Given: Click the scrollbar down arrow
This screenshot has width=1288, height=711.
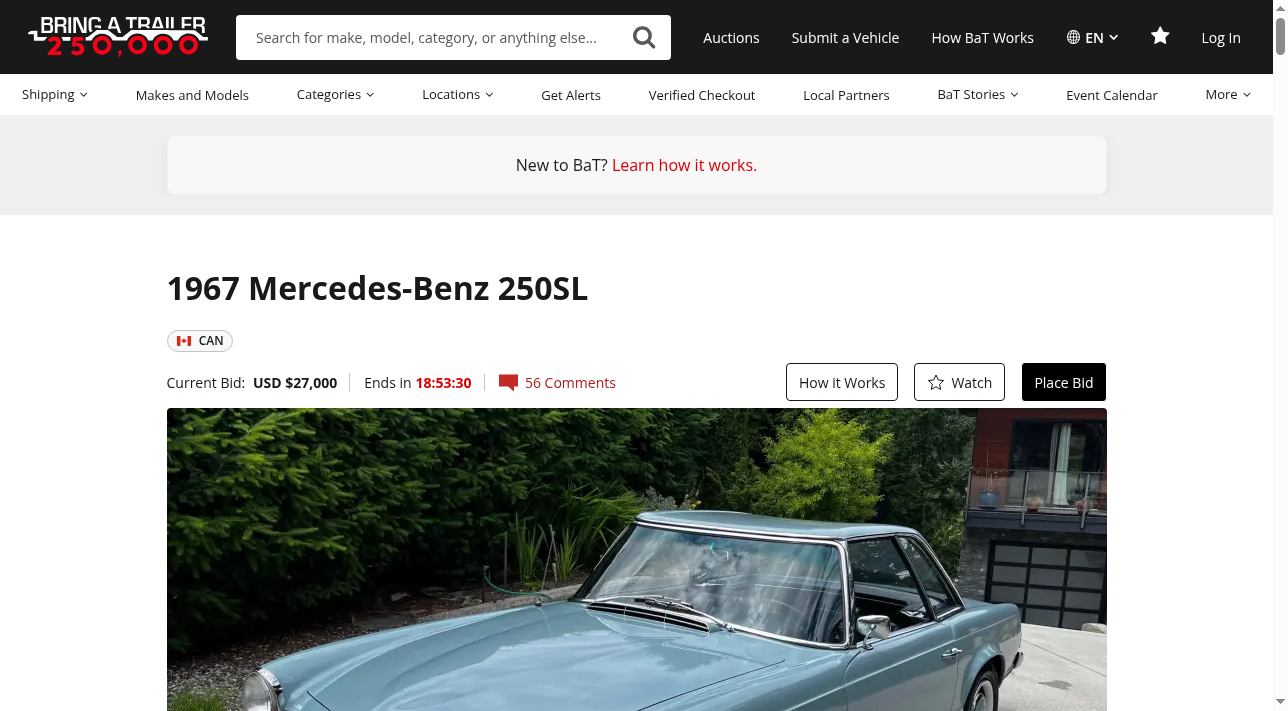Looking at the screenshot, I should 1280,702.
